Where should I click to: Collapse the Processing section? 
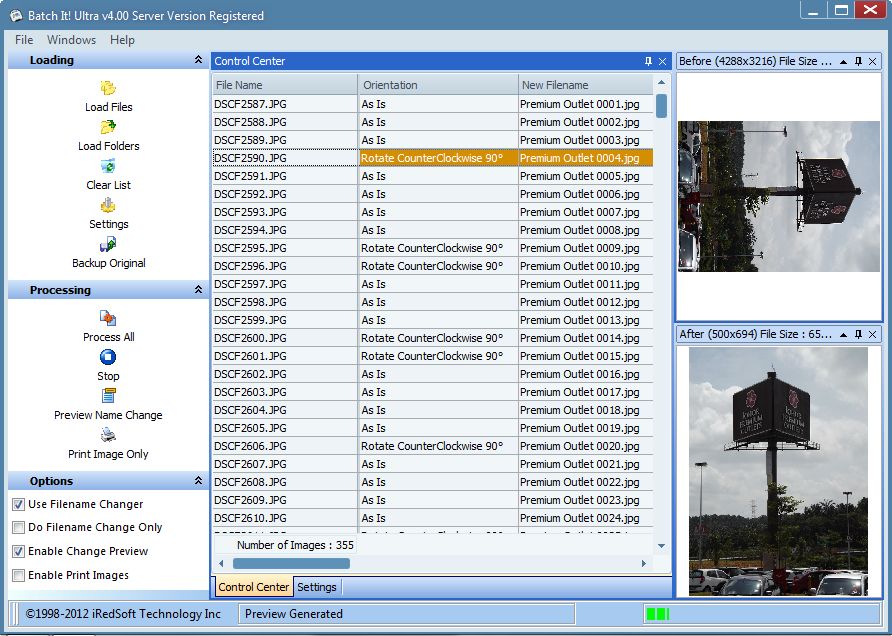[198, 291]
